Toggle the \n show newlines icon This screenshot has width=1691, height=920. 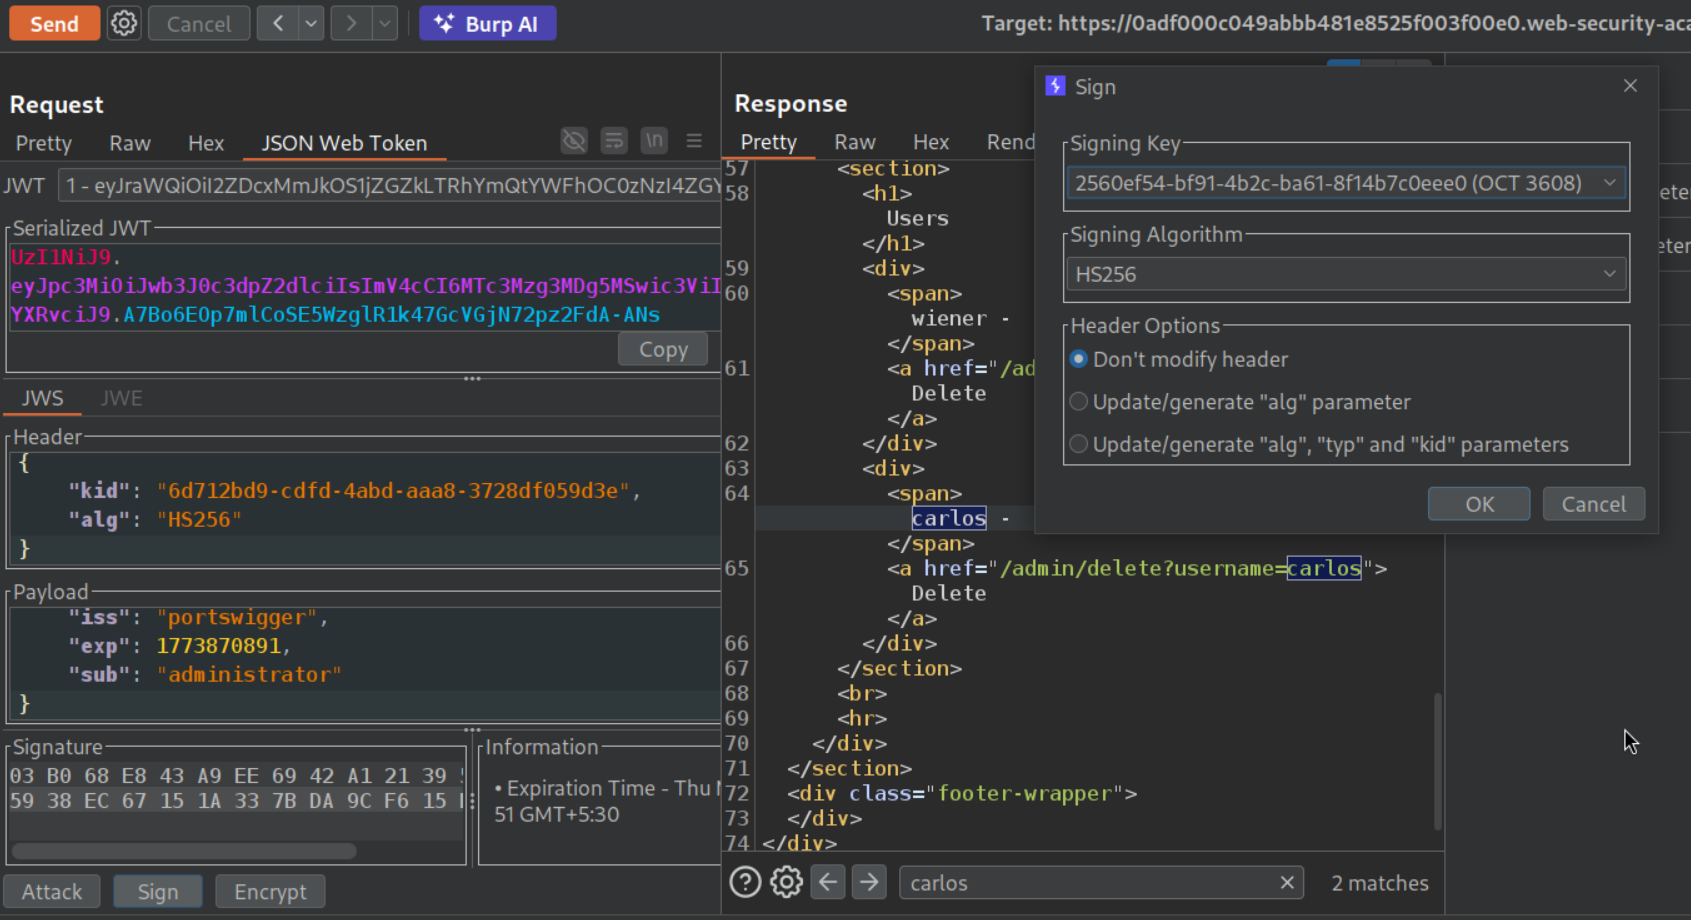(x=654, y=141)
